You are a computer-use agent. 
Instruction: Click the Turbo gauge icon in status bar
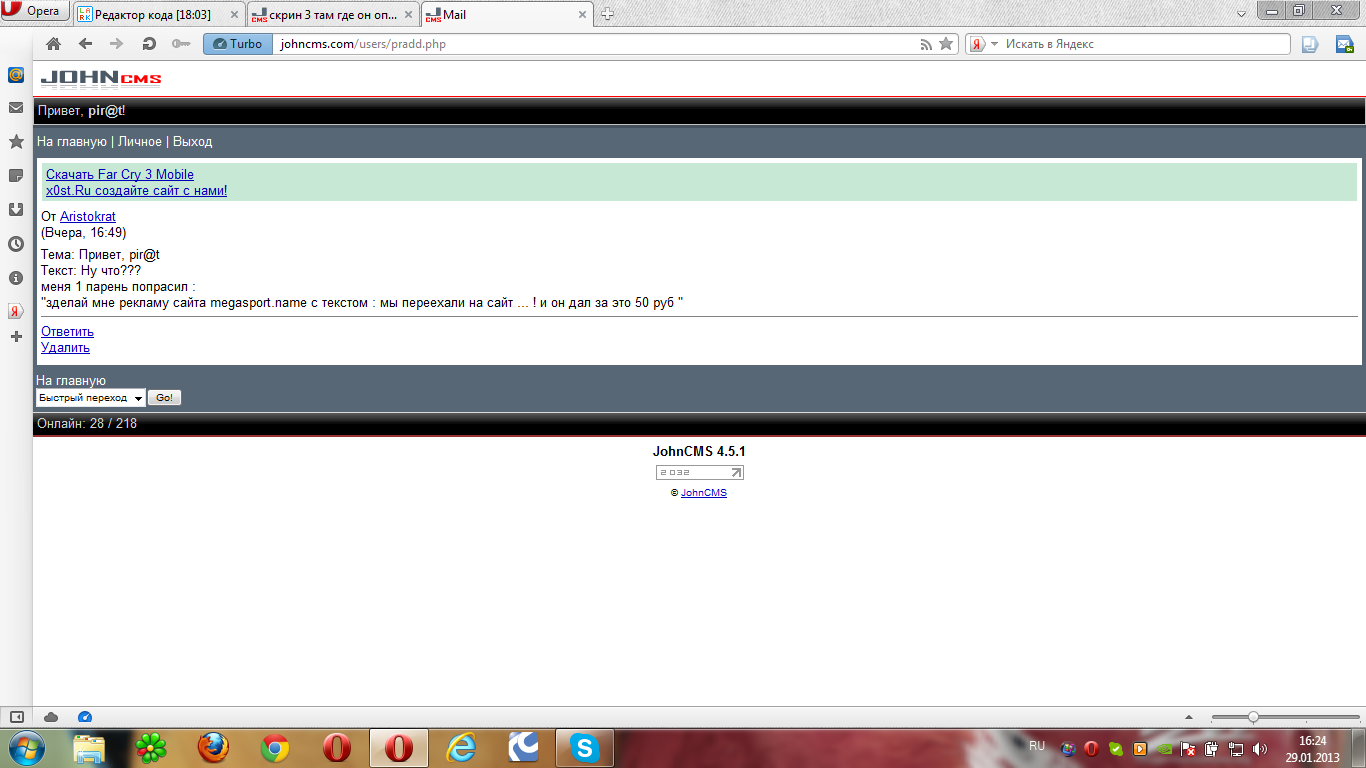pyautogui.click(x=84, y=717)
